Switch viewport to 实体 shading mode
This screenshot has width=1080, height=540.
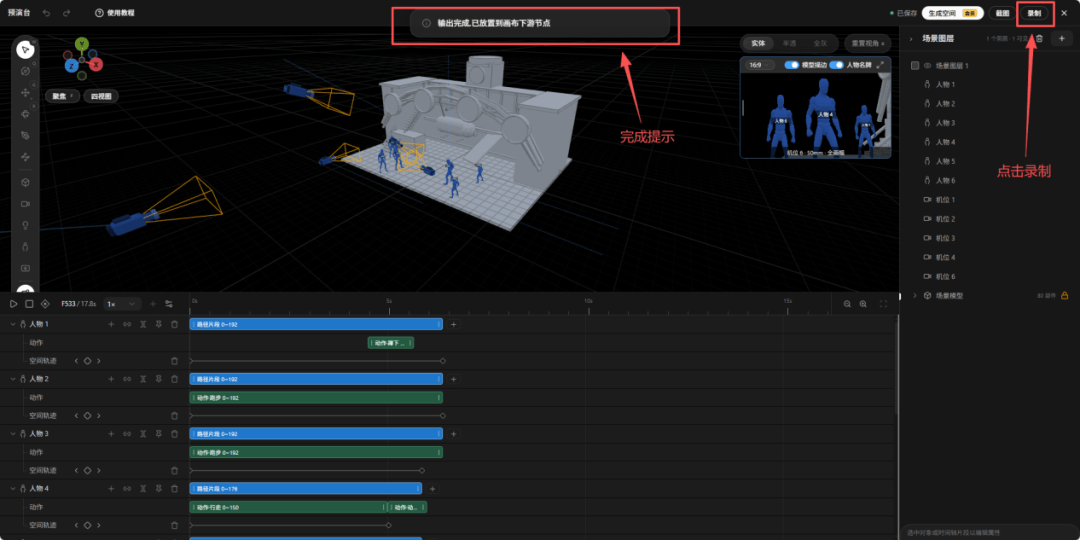tap(758, 43)
